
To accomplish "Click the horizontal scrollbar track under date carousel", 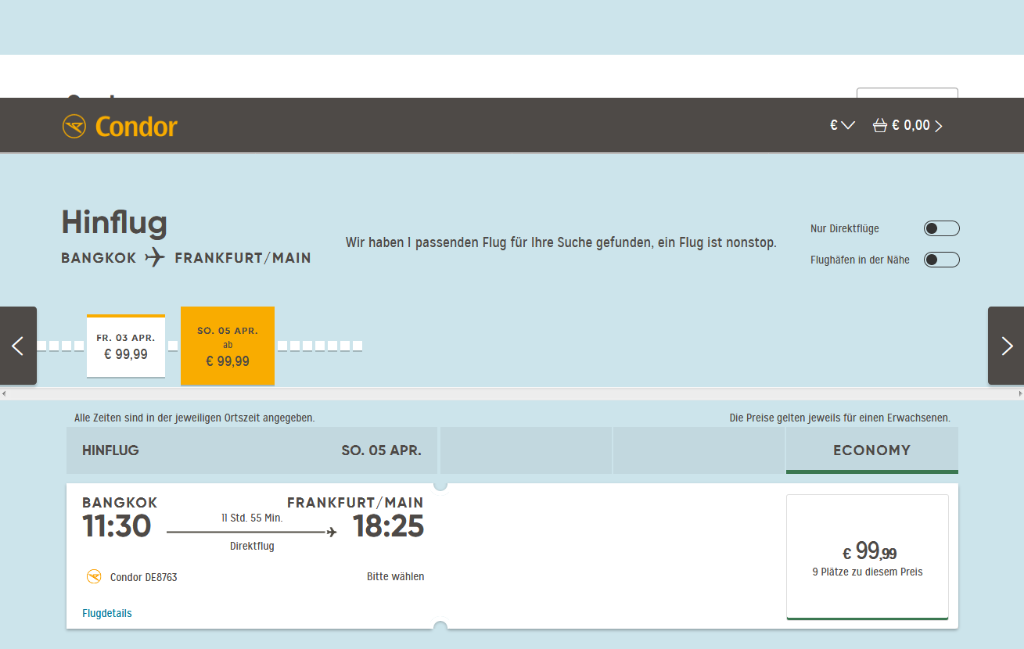I will tap(512, 393).
